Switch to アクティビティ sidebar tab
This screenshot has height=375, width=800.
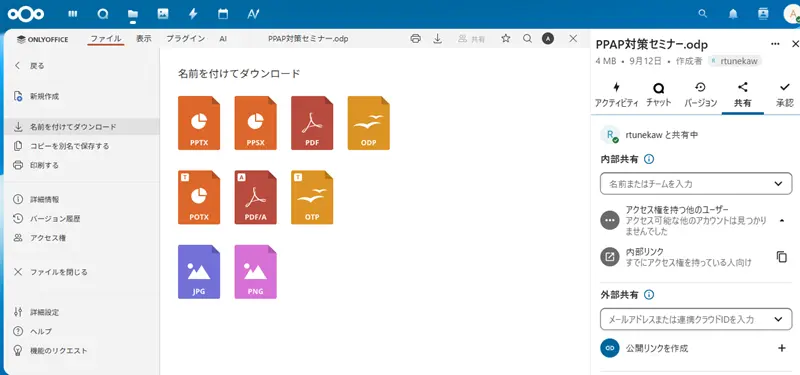(616, 95)
